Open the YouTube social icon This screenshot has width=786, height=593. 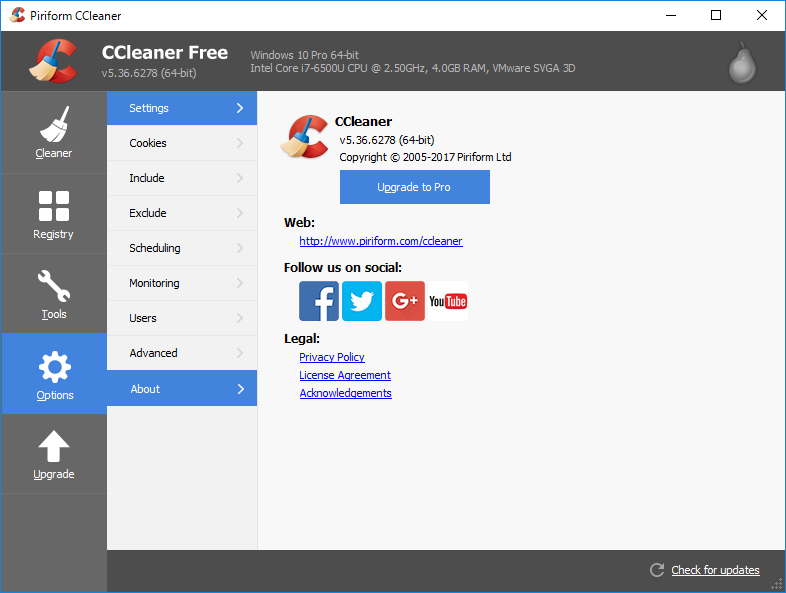pos(448,301)
